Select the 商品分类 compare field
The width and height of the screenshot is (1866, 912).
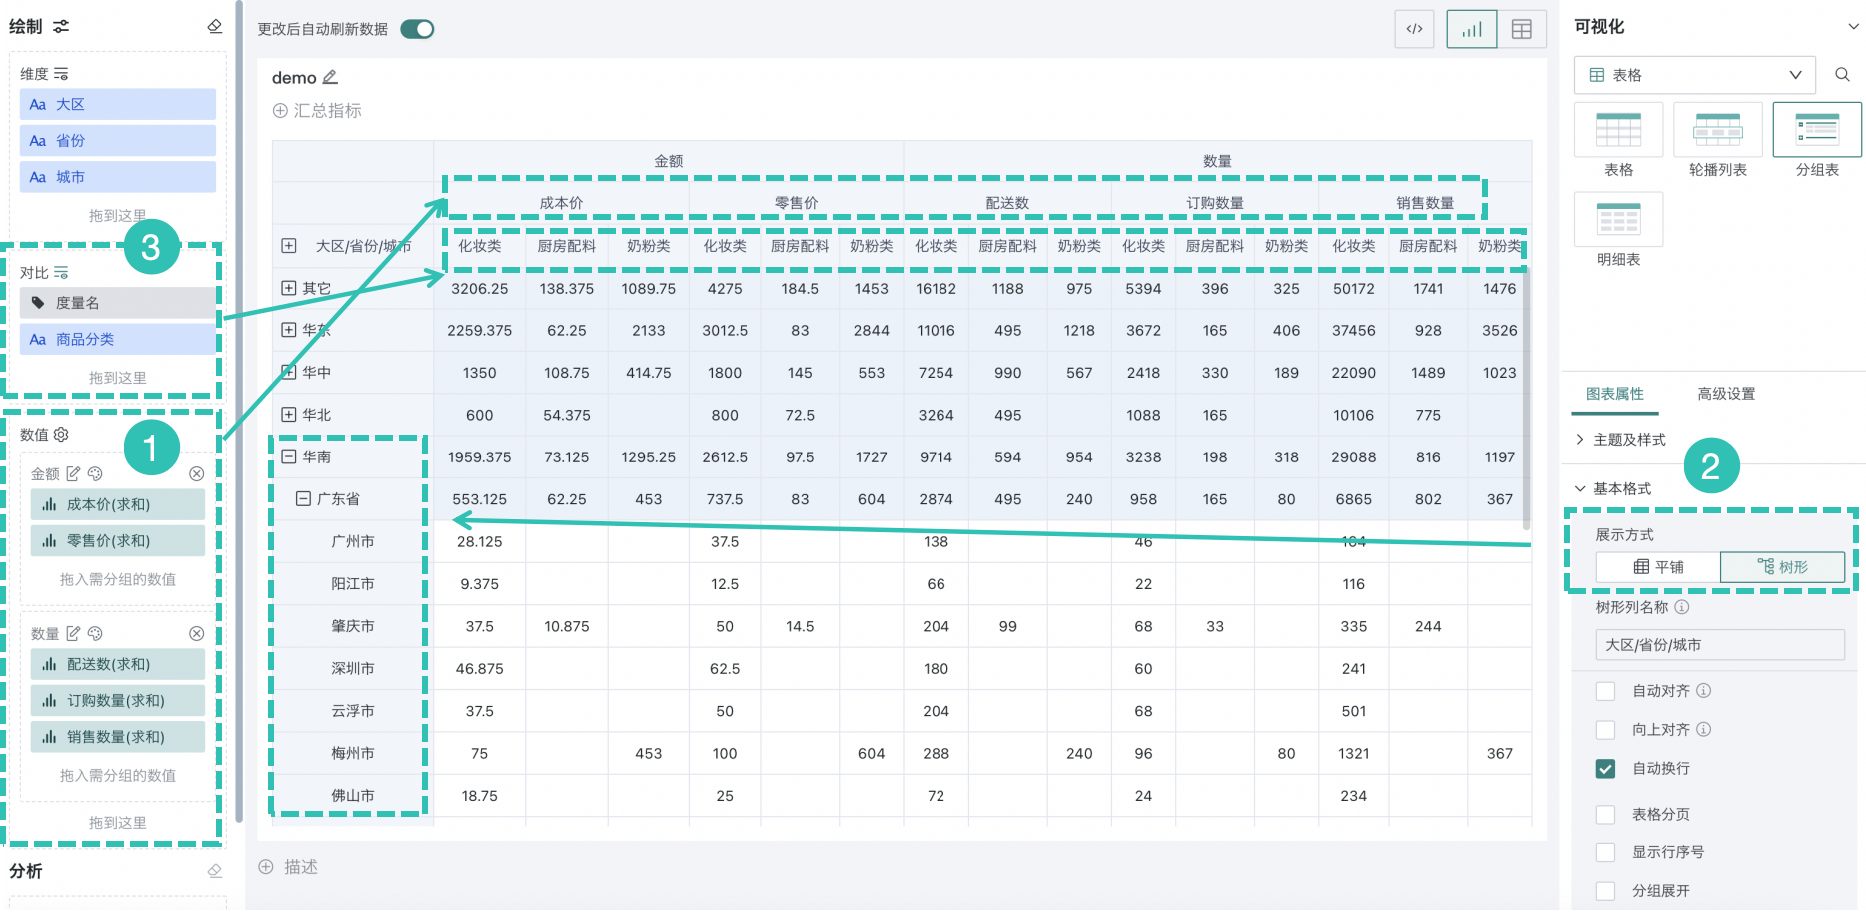(x=118, y=340)
